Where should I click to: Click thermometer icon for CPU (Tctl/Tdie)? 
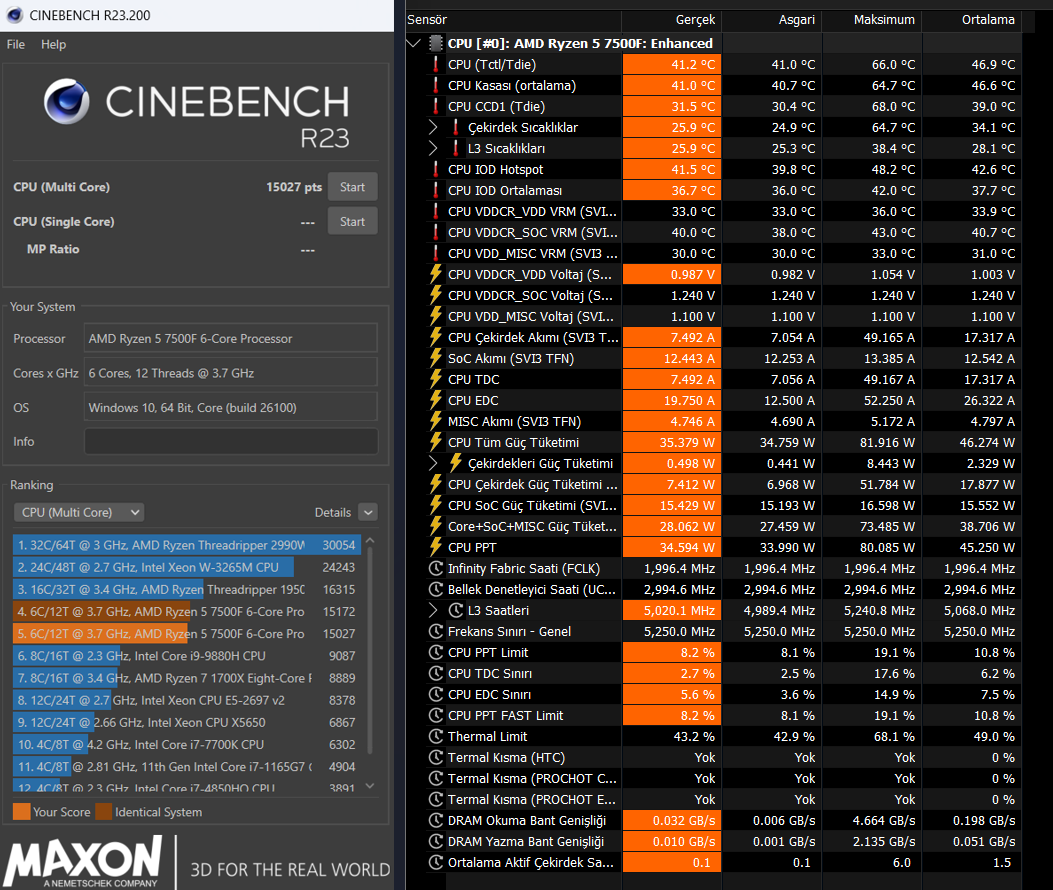click(436, 64)
